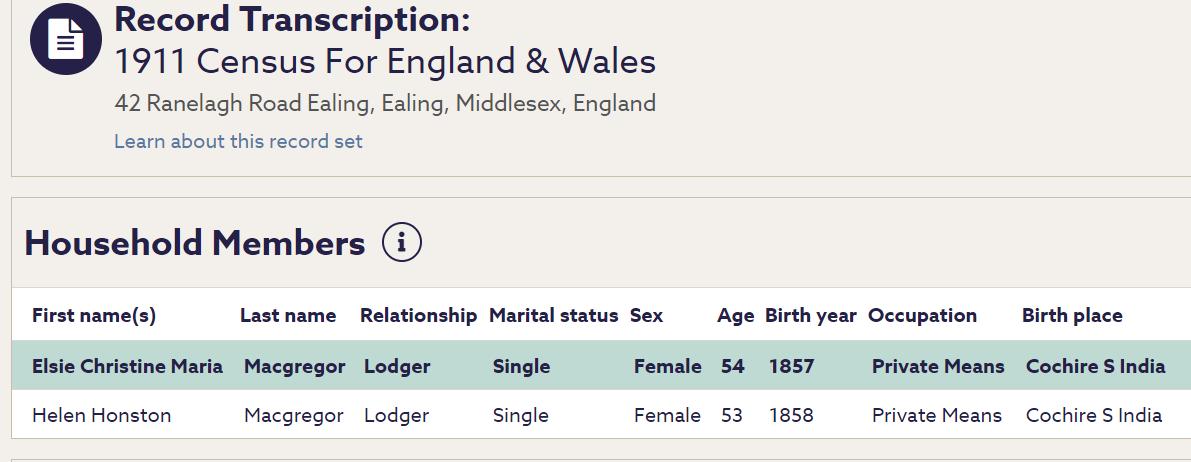
Task: Click the Household Members heading
Action: click(195, 243)
